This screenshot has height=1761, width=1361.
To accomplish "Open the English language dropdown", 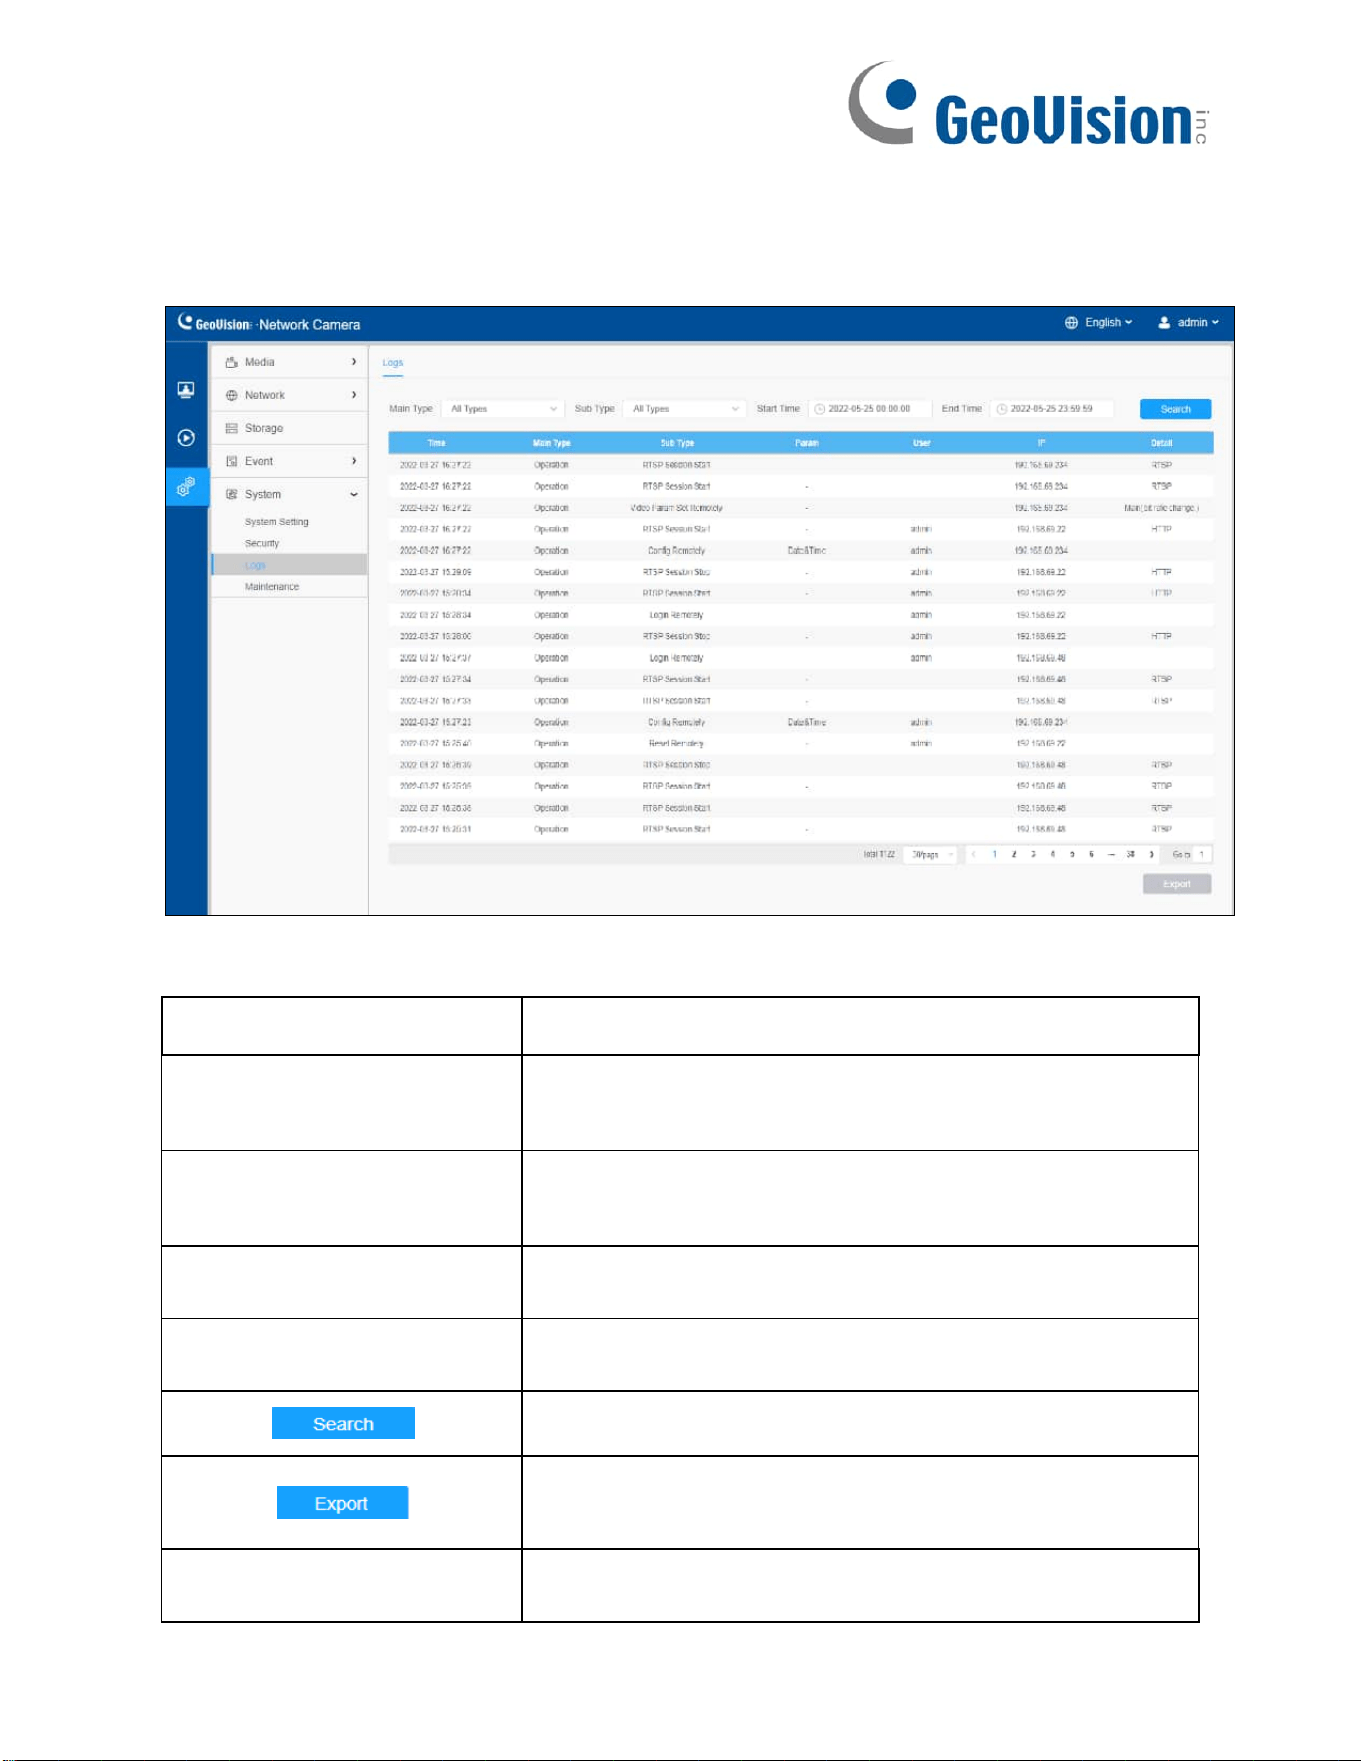I will tap(1108, 323).
